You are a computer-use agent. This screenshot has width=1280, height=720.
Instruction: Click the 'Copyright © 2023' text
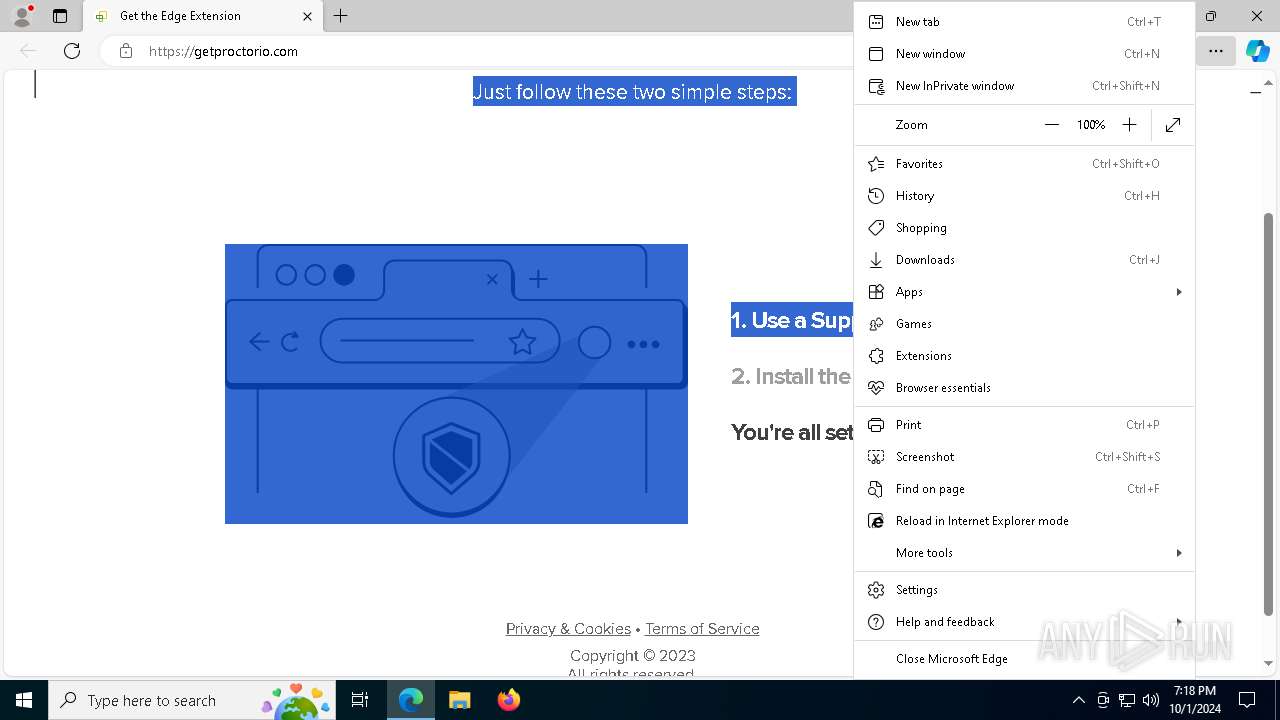(632, 656)
